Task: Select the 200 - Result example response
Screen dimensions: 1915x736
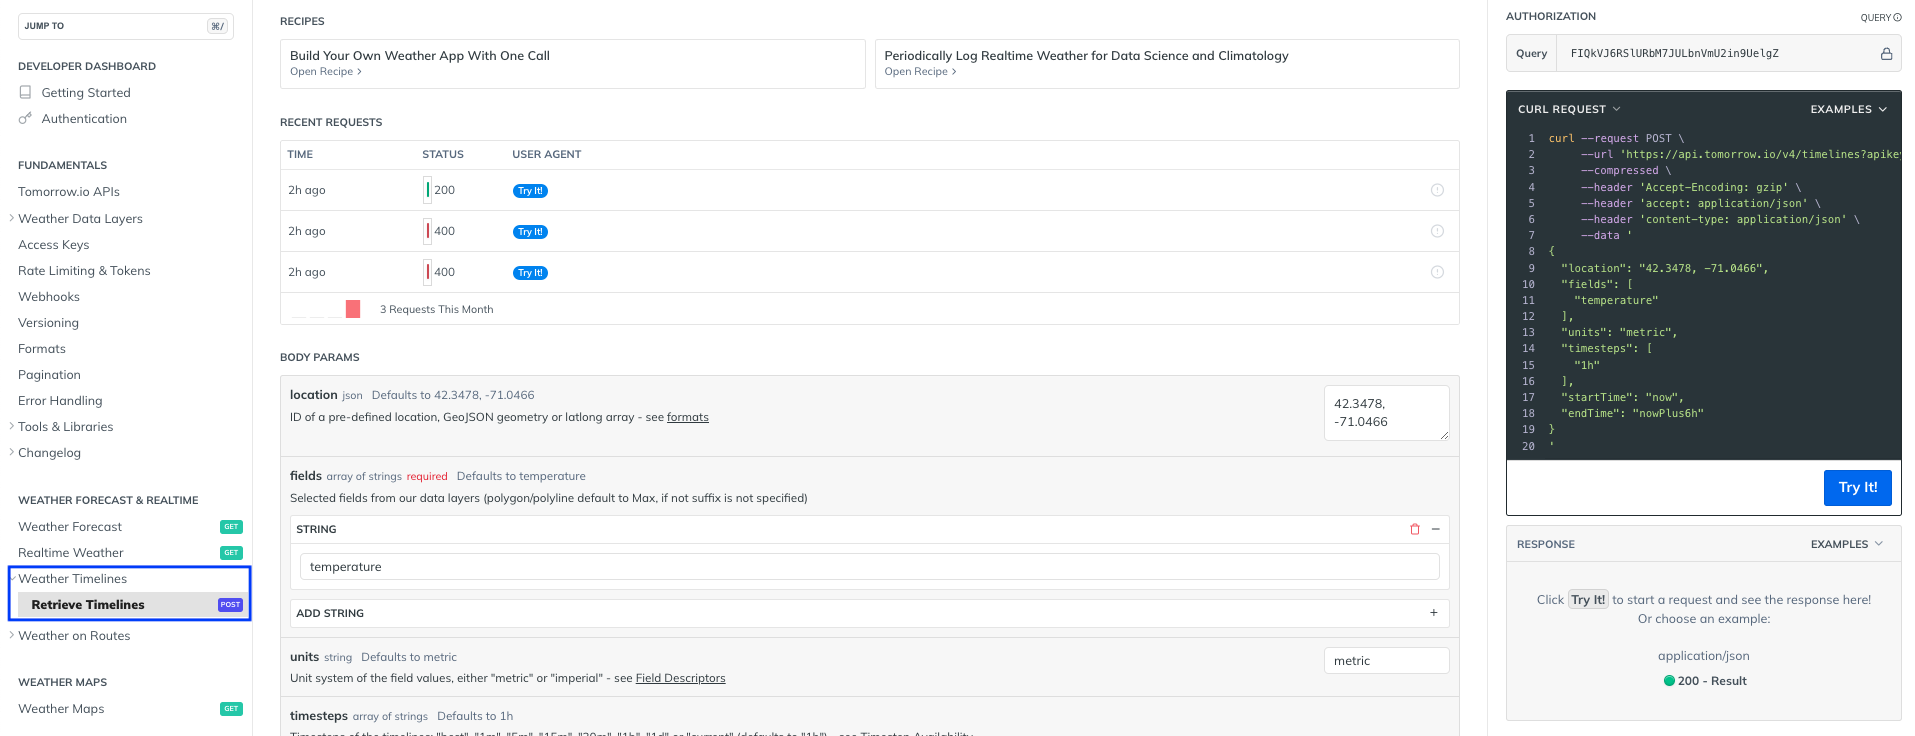Action: pos(1704,681)
